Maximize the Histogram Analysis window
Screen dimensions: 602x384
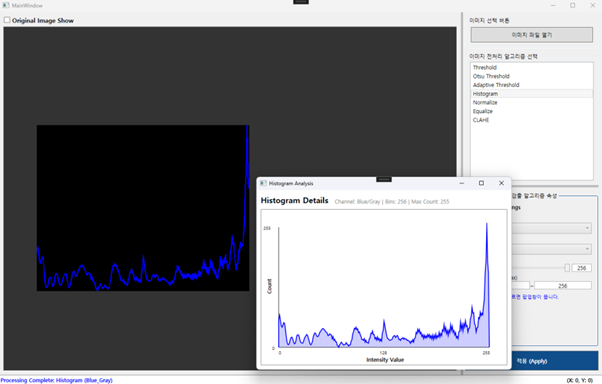481,184
